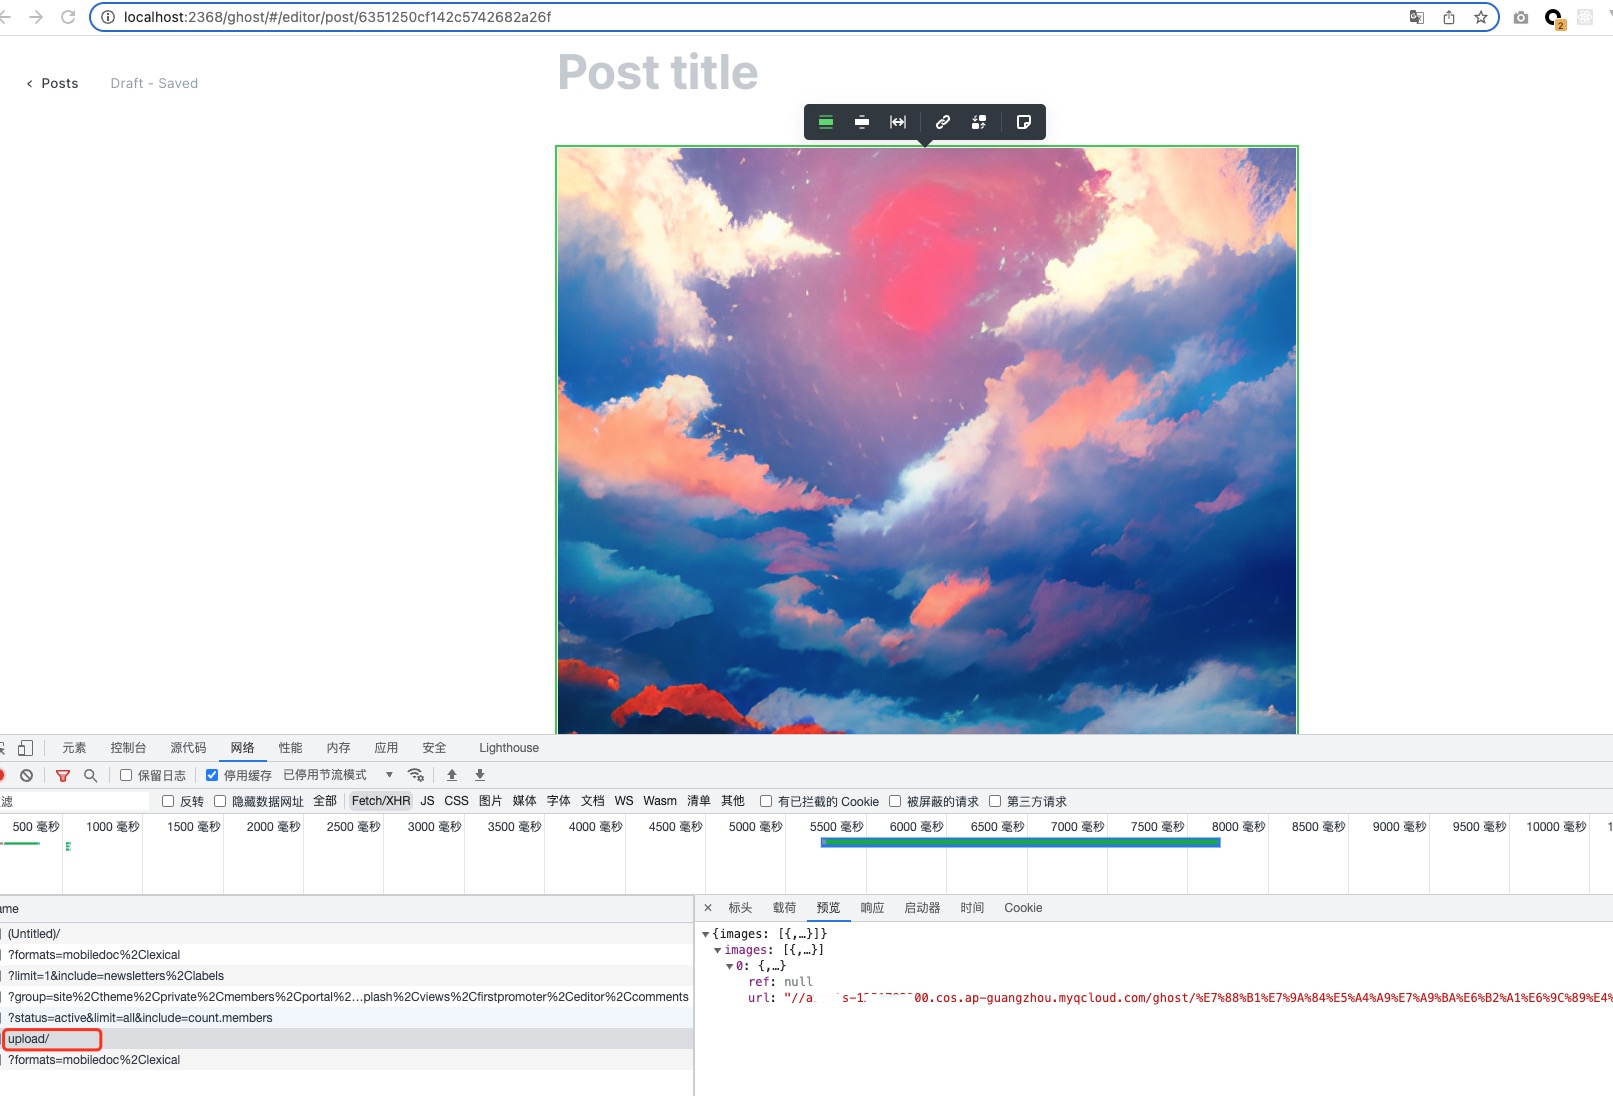The width and height of the screenshot is (1613, 1096).
Task: Filter requests by 全部
Action: (325, 801)
